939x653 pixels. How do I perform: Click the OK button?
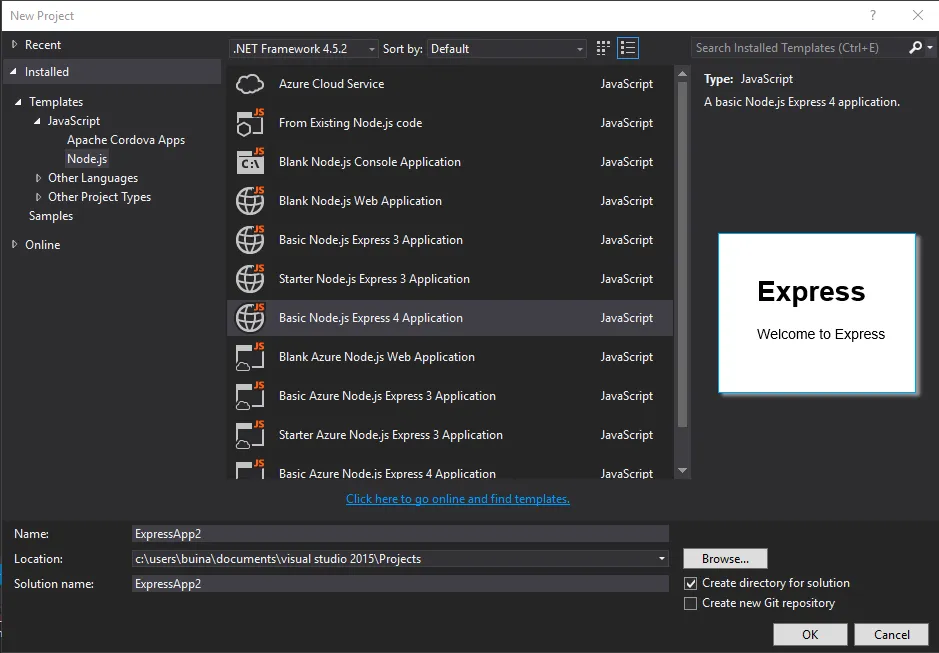[810, 634]
